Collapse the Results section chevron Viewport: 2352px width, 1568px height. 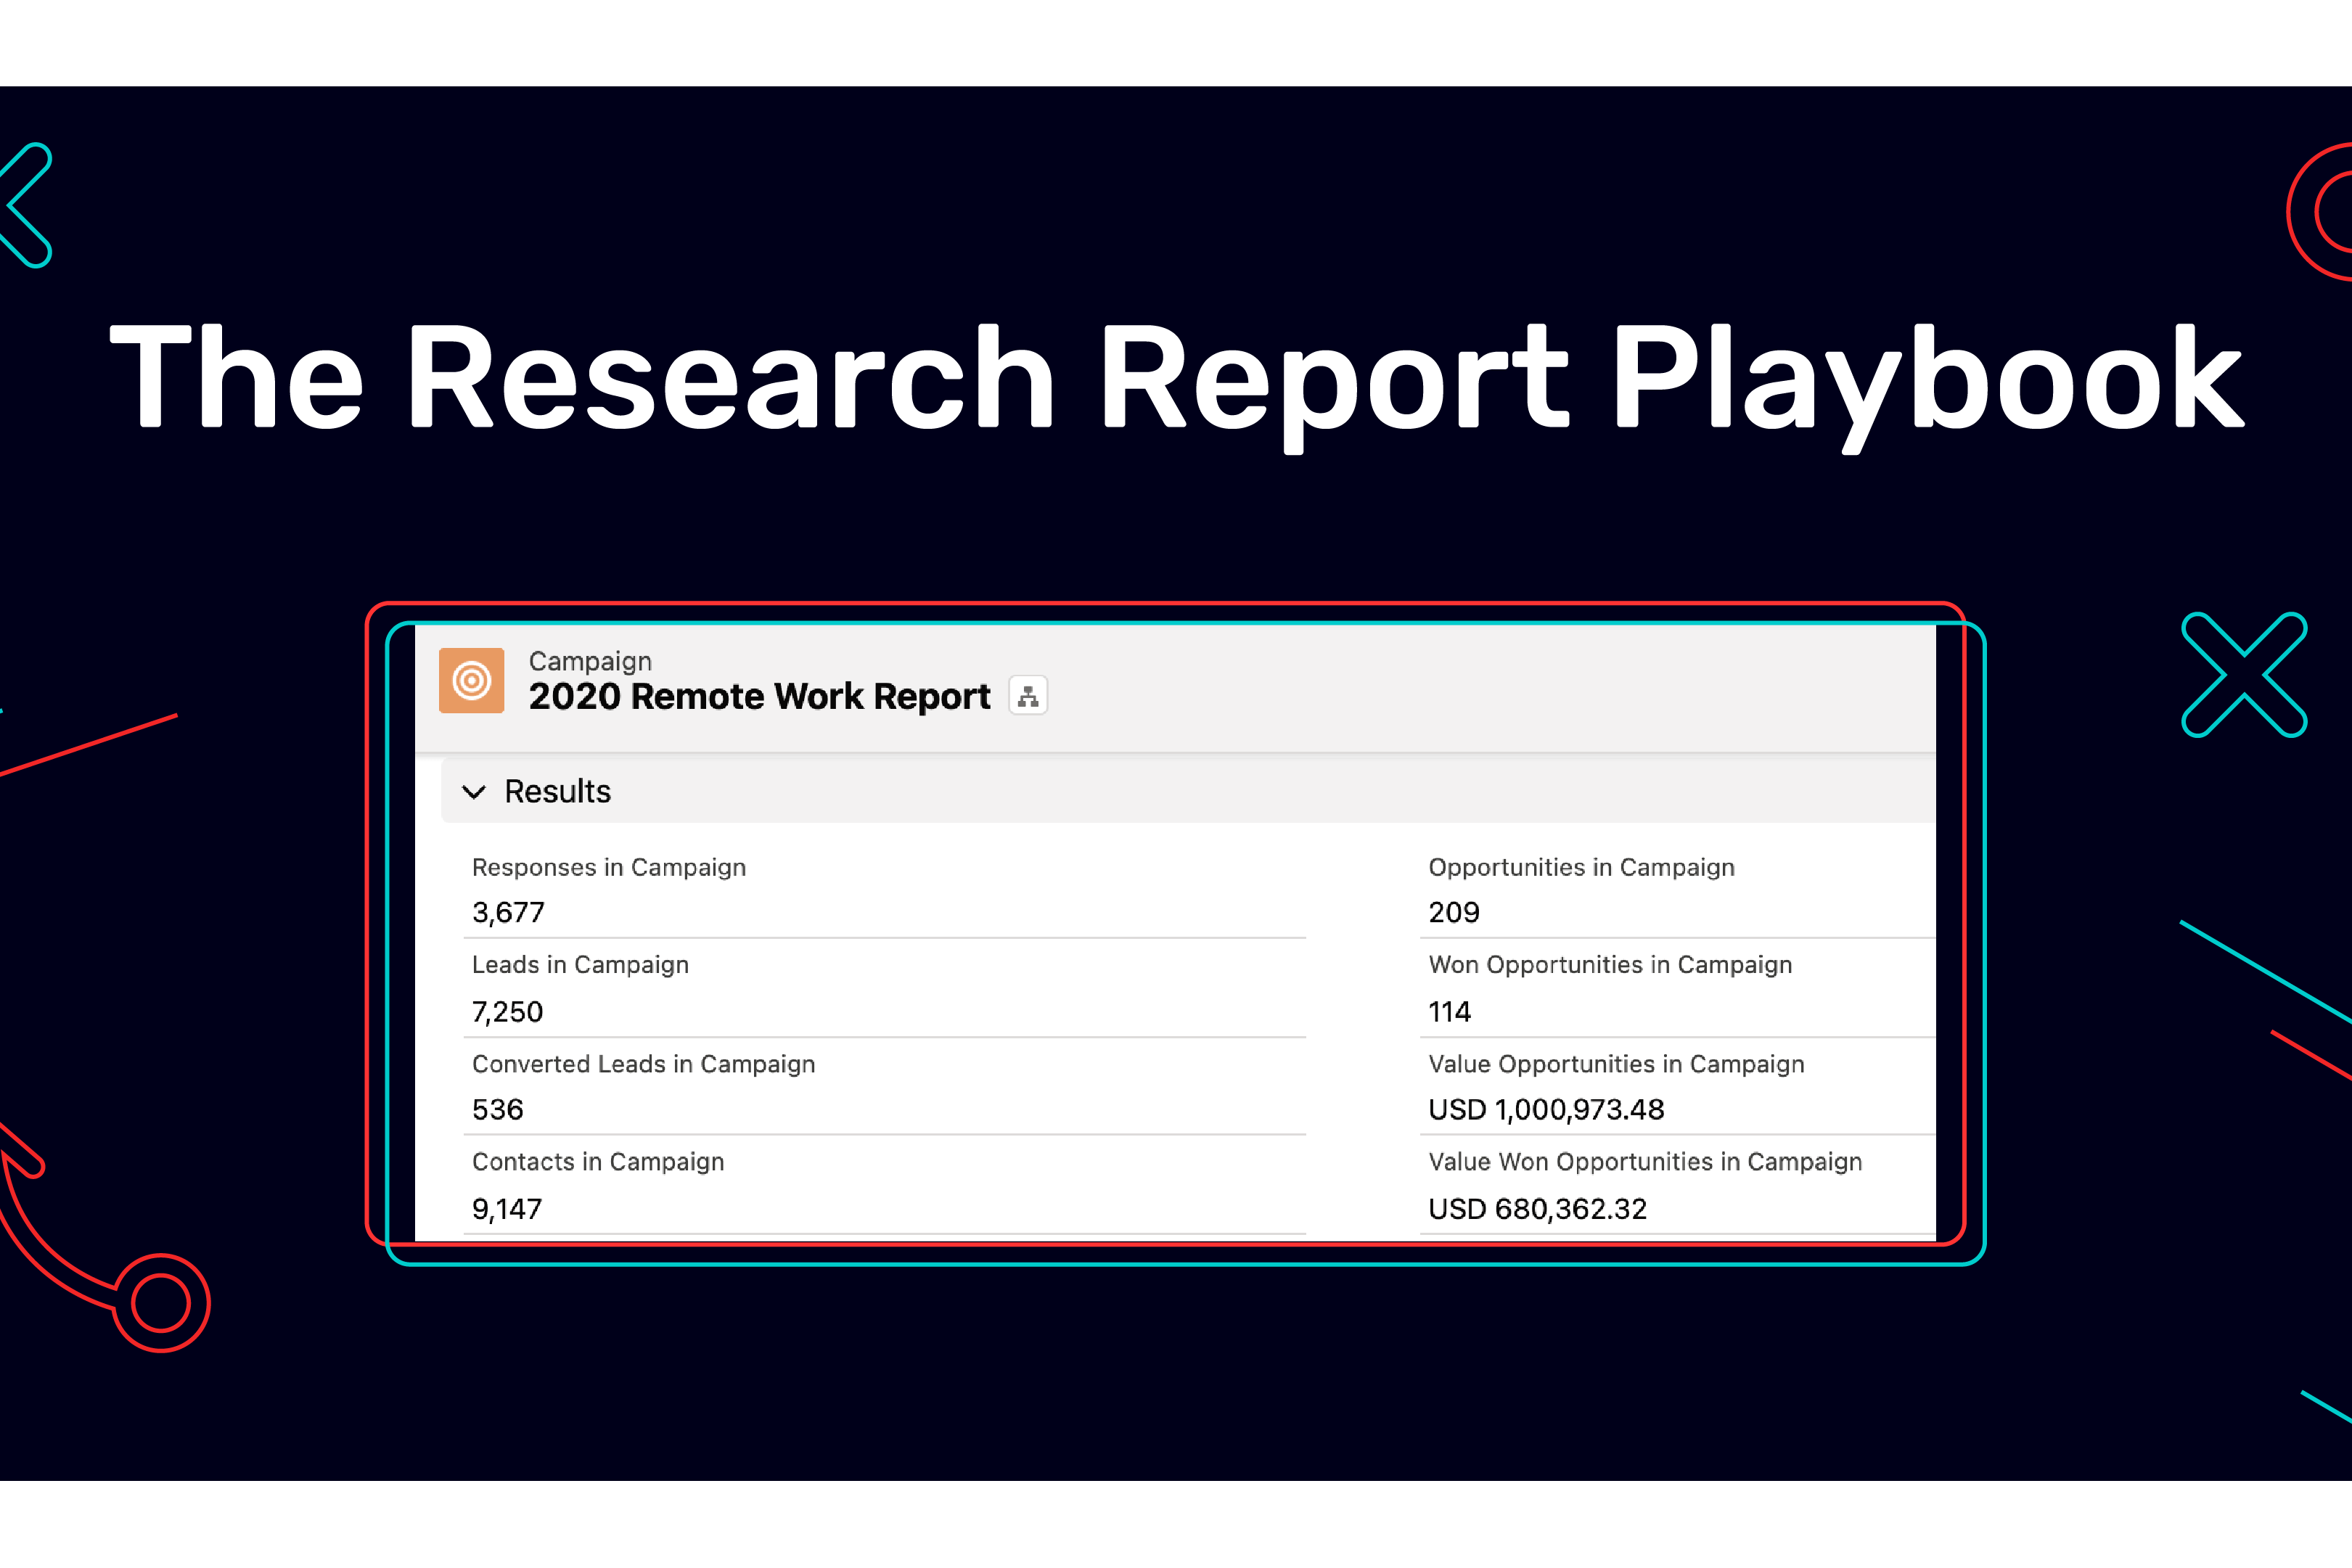coord(474,792)
